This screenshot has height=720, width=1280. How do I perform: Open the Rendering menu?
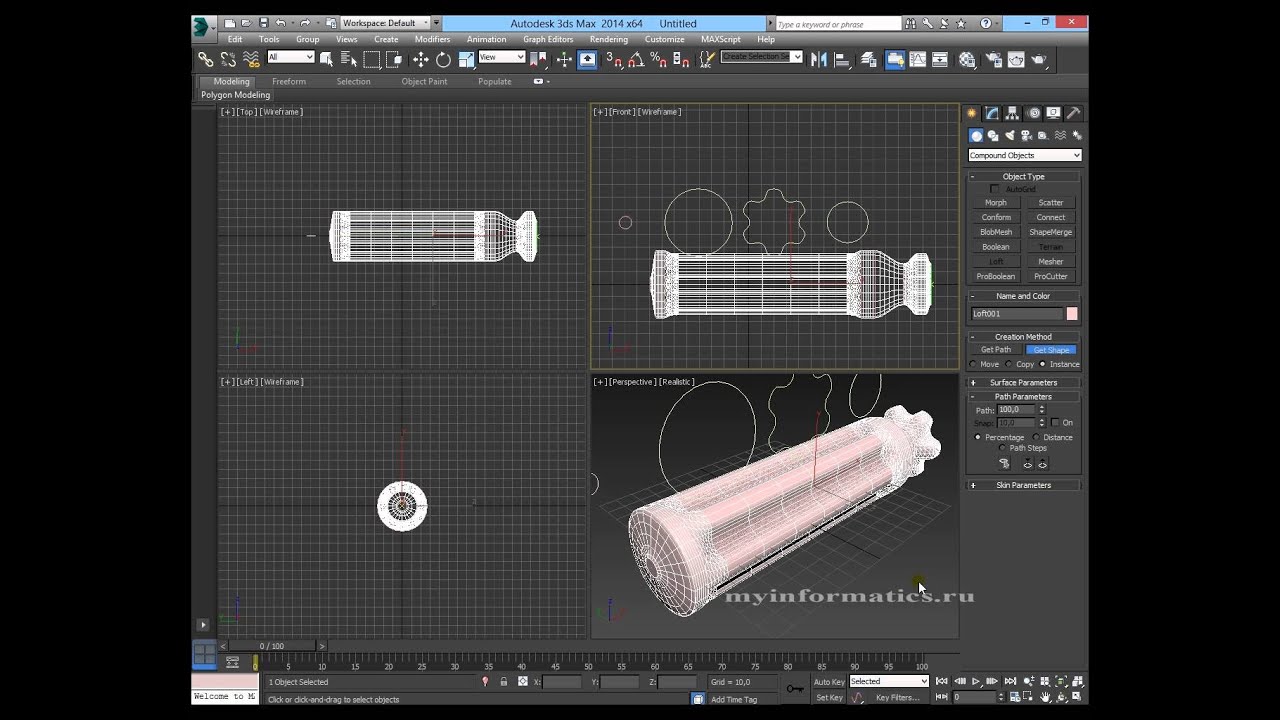609,39
